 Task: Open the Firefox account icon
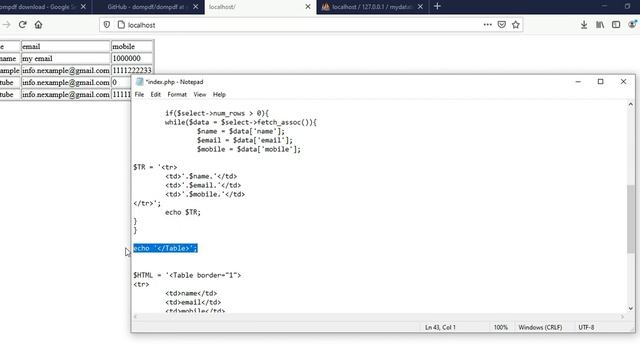[632, 25]
